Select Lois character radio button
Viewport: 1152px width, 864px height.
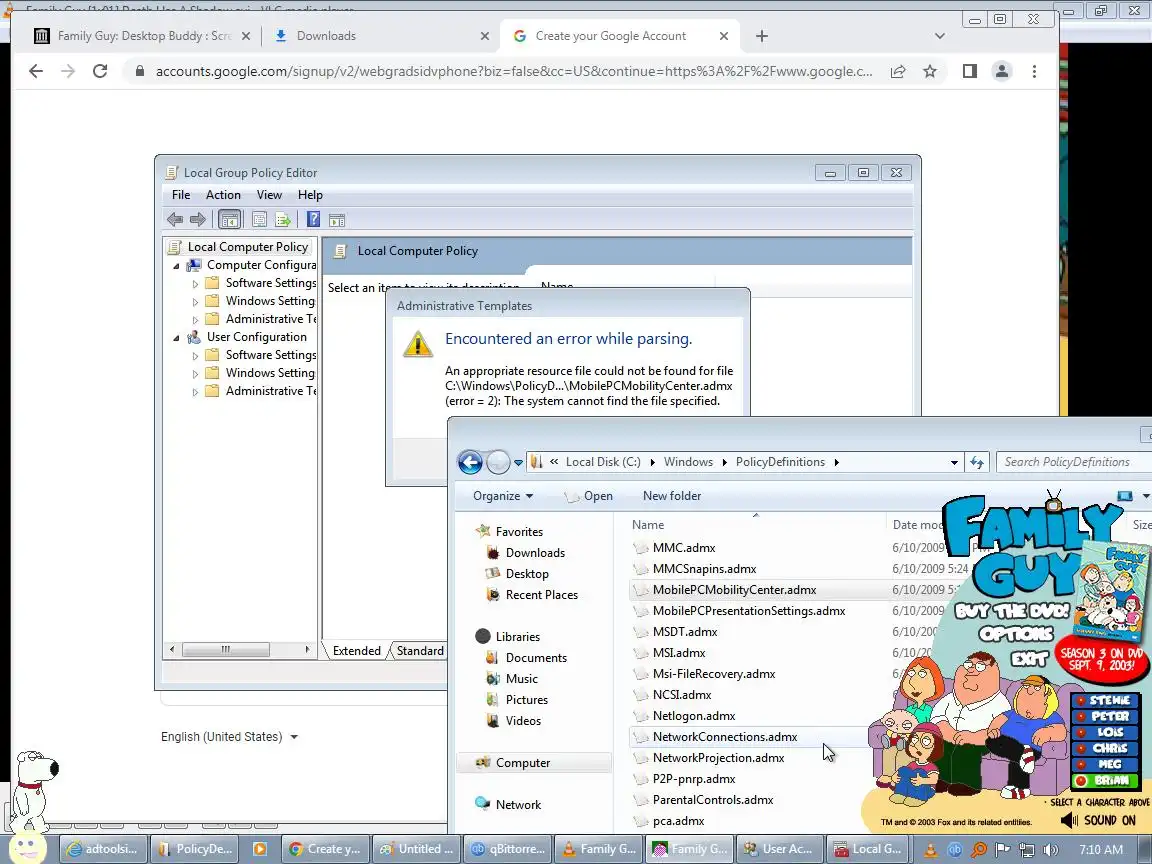click(x=1081, y=732)
